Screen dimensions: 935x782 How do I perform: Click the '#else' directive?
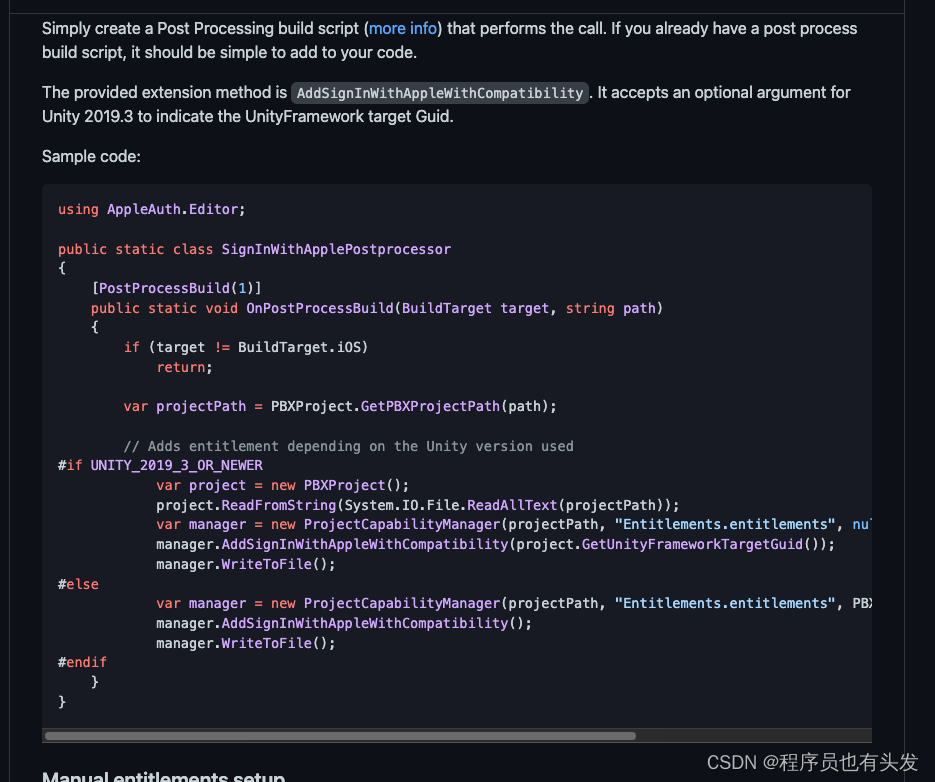(x=78, y=584)
